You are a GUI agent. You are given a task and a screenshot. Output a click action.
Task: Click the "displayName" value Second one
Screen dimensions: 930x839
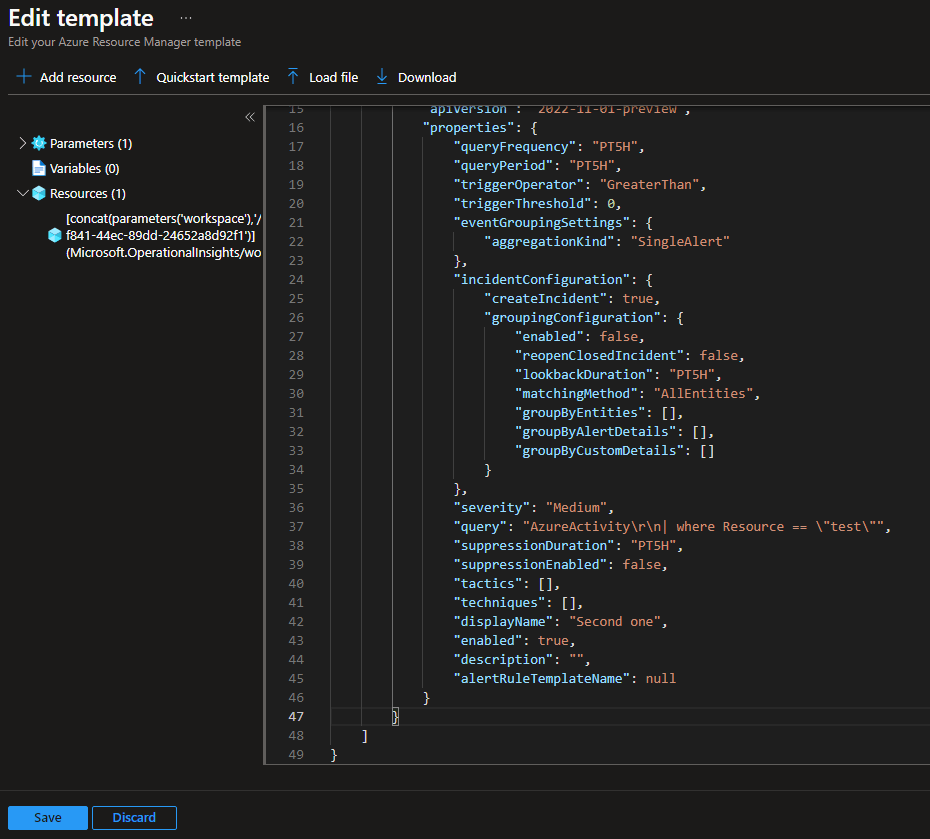coord(617,622)
